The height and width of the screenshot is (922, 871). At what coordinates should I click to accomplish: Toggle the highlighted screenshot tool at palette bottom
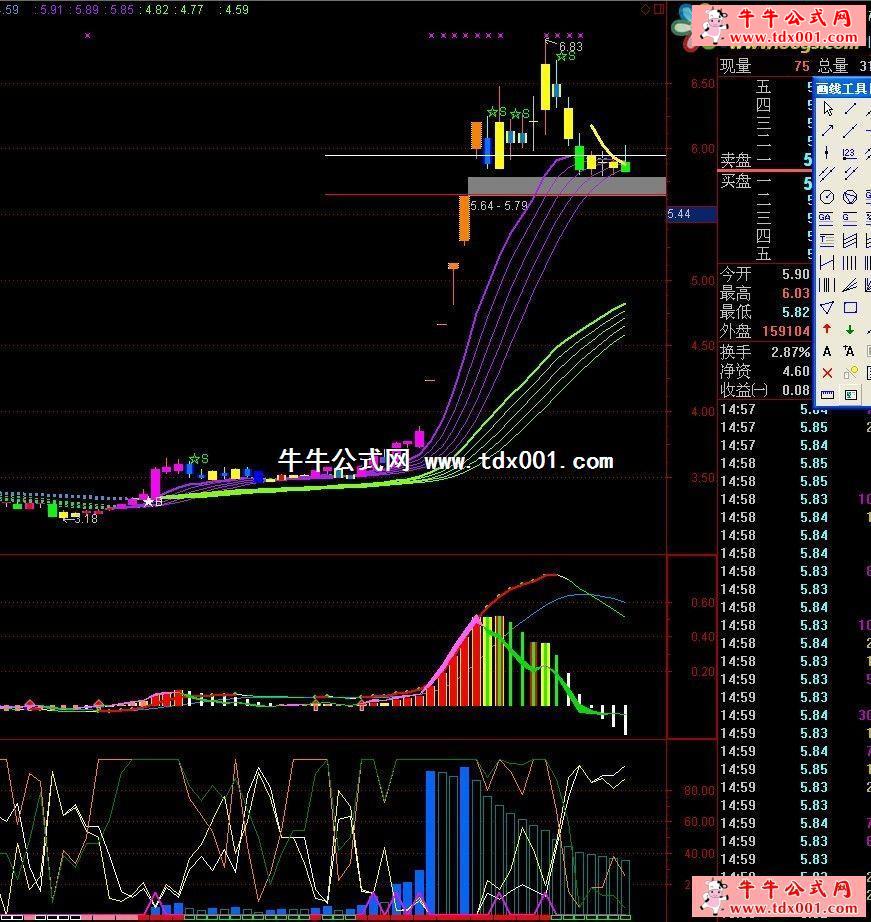pos(850,395)
